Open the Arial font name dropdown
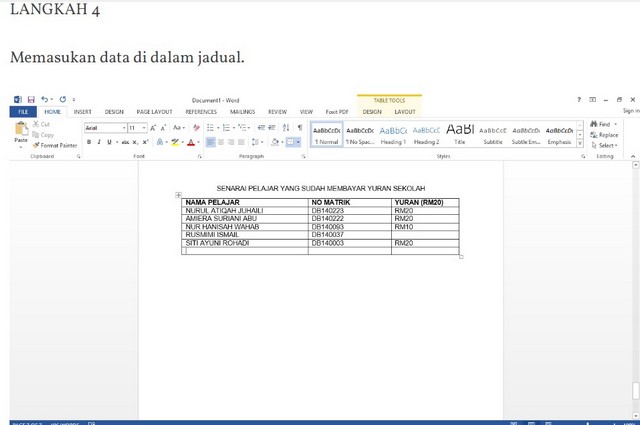This screenshot has height=425, width=640. 124,128
